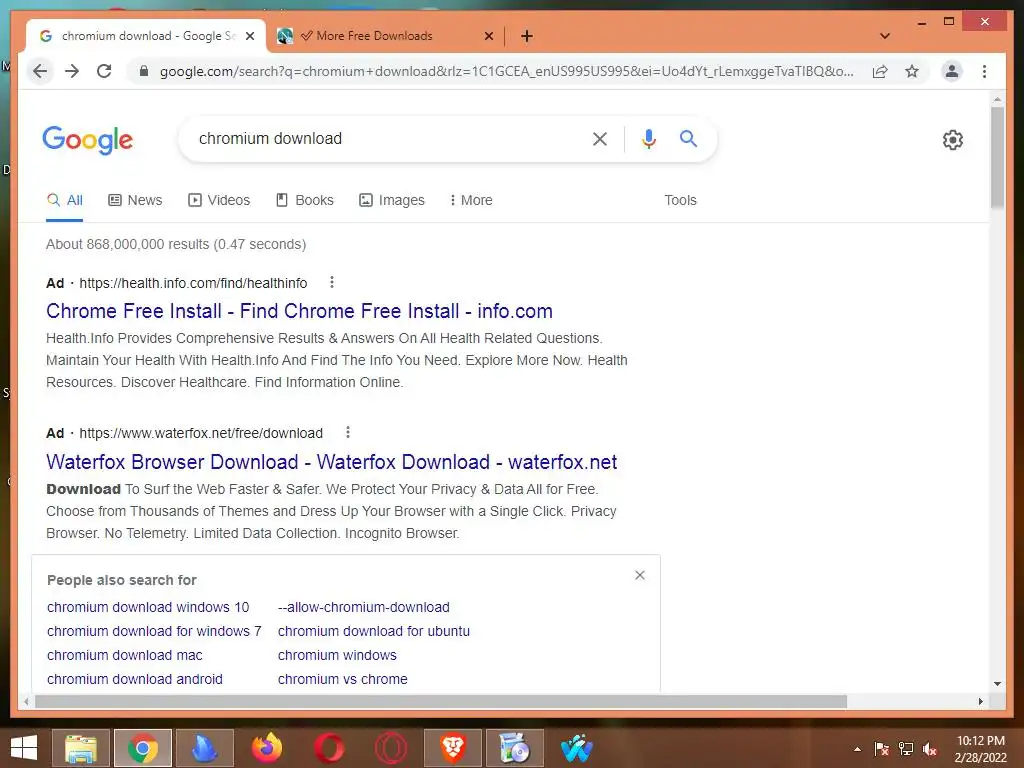The width and height of the screenshot is (1024, 768).
Task: Click scroll down arrow on page
Action: click(x=997, y=684)
